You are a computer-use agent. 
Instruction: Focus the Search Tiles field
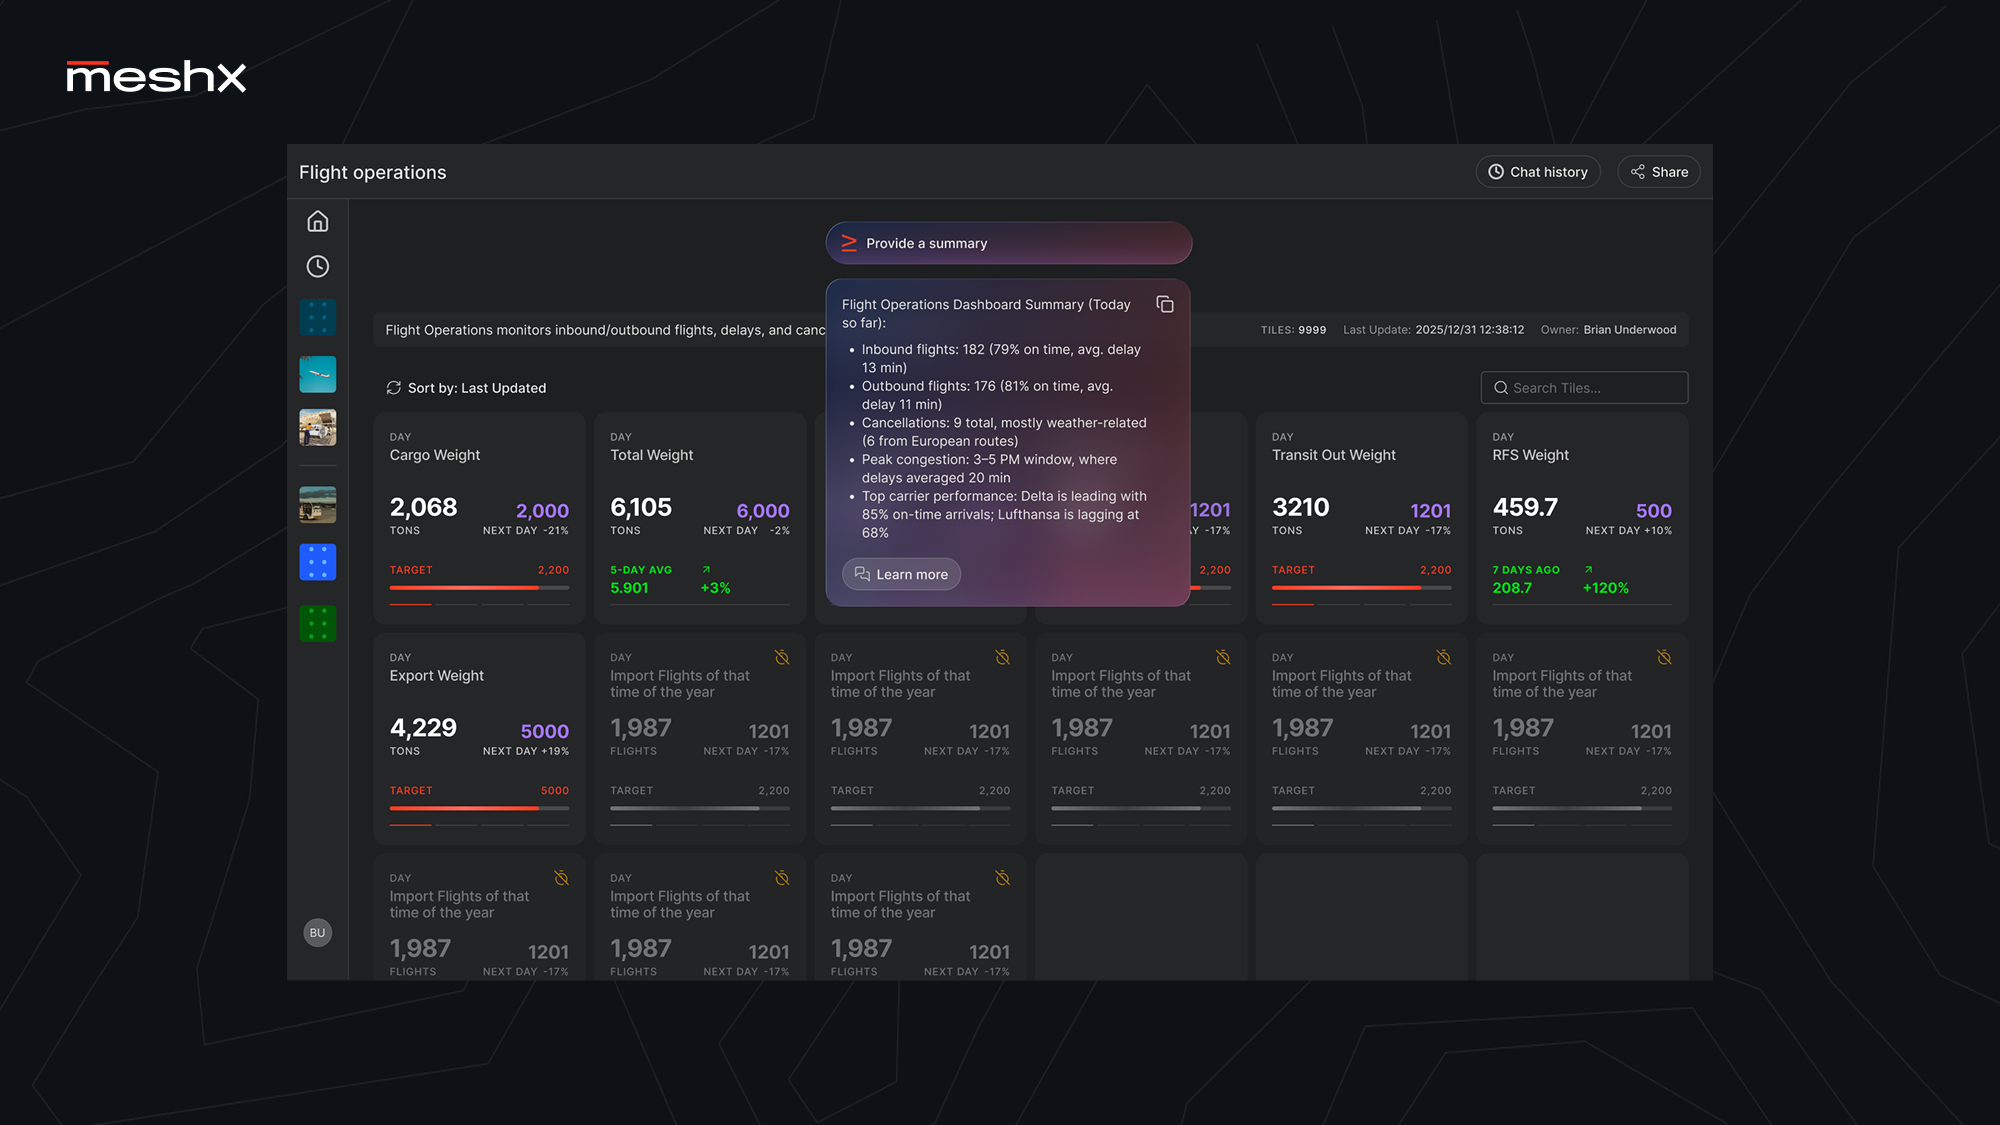(x=1584, y=388)
